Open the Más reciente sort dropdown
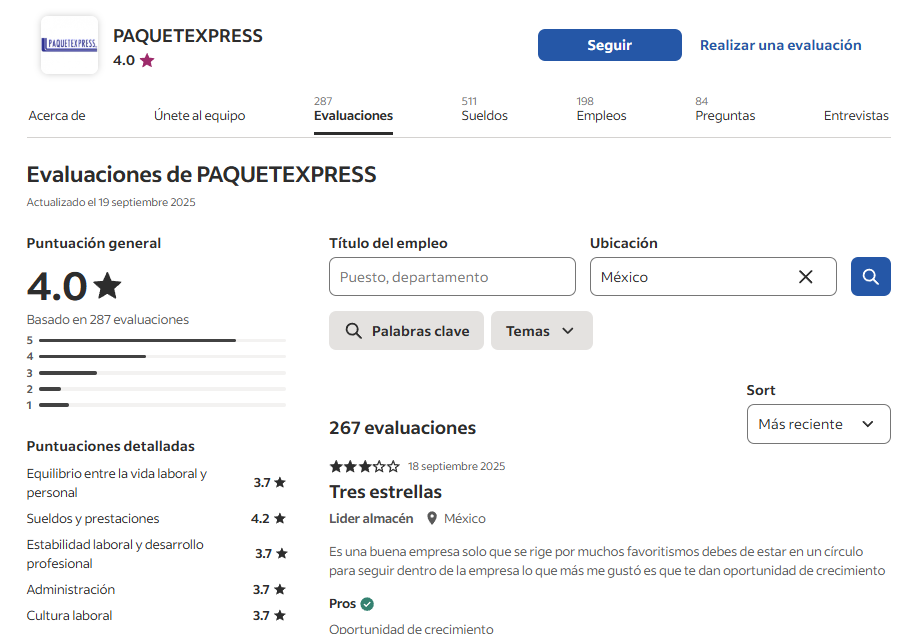Screen dimensions: 916x634 818,424
